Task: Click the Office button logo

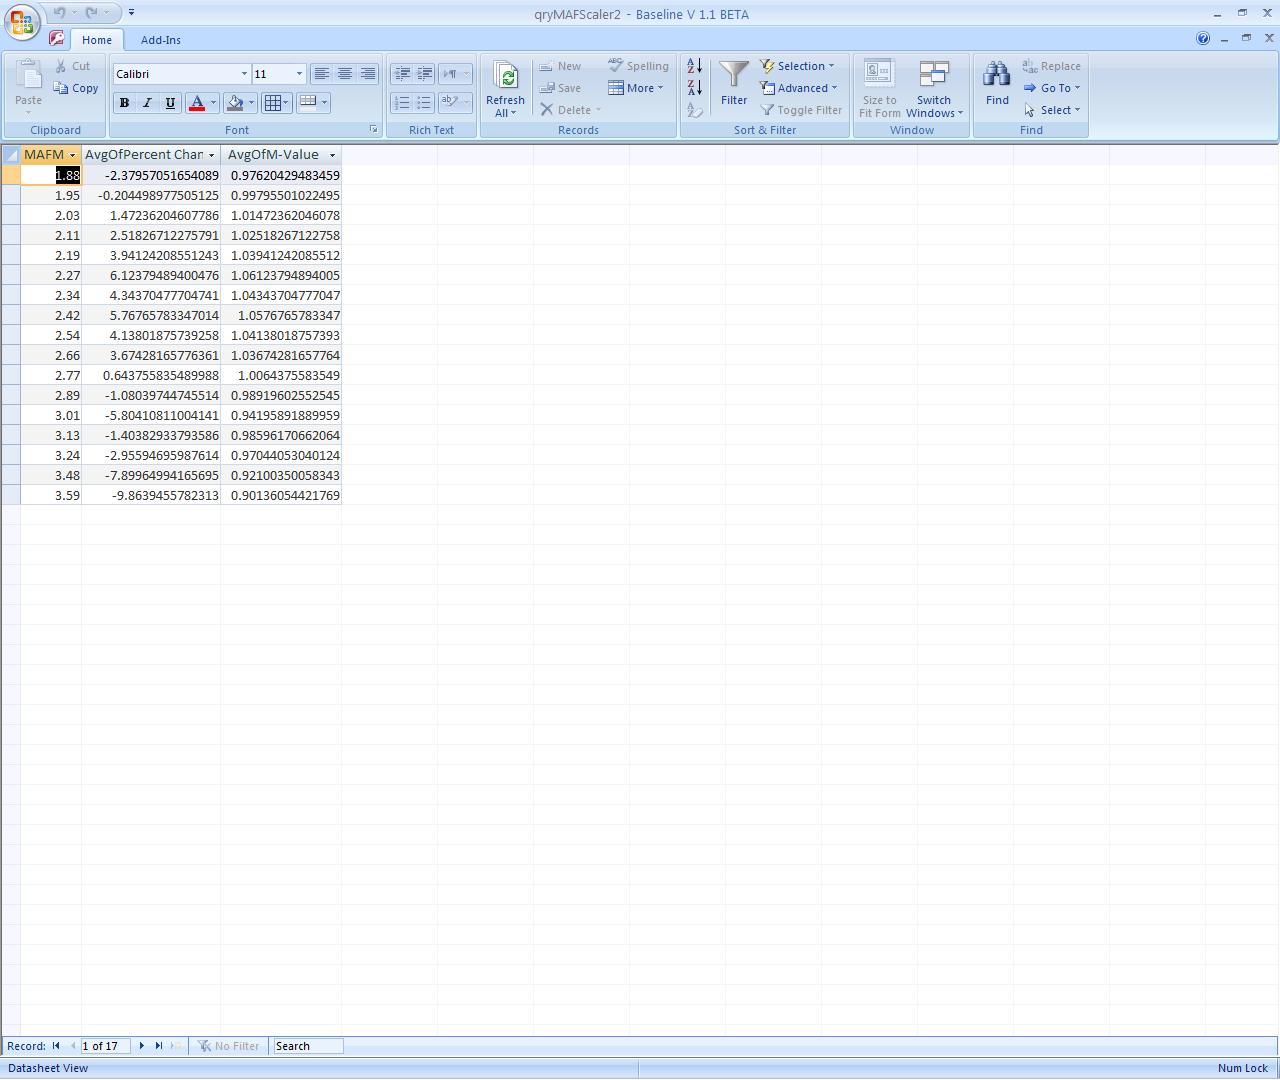Action: pyautogui.click(x=22, y=22)
